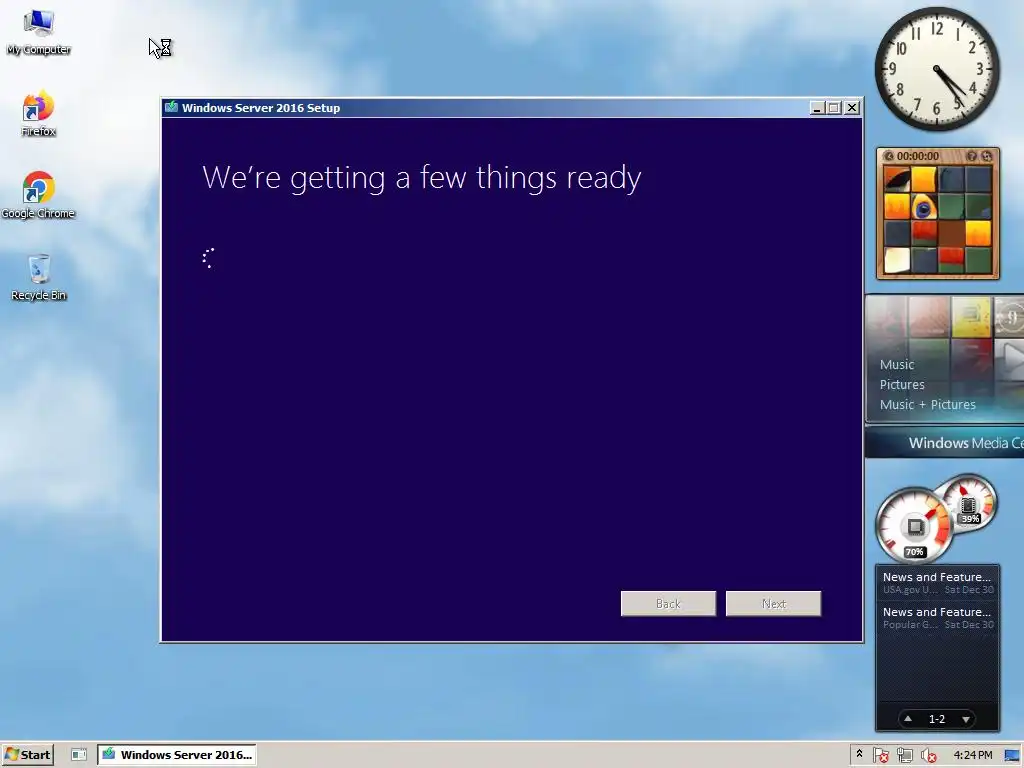Click the Back button in Setup
1024x768 pixels.
pyautogui.click(x=668, y=603)
